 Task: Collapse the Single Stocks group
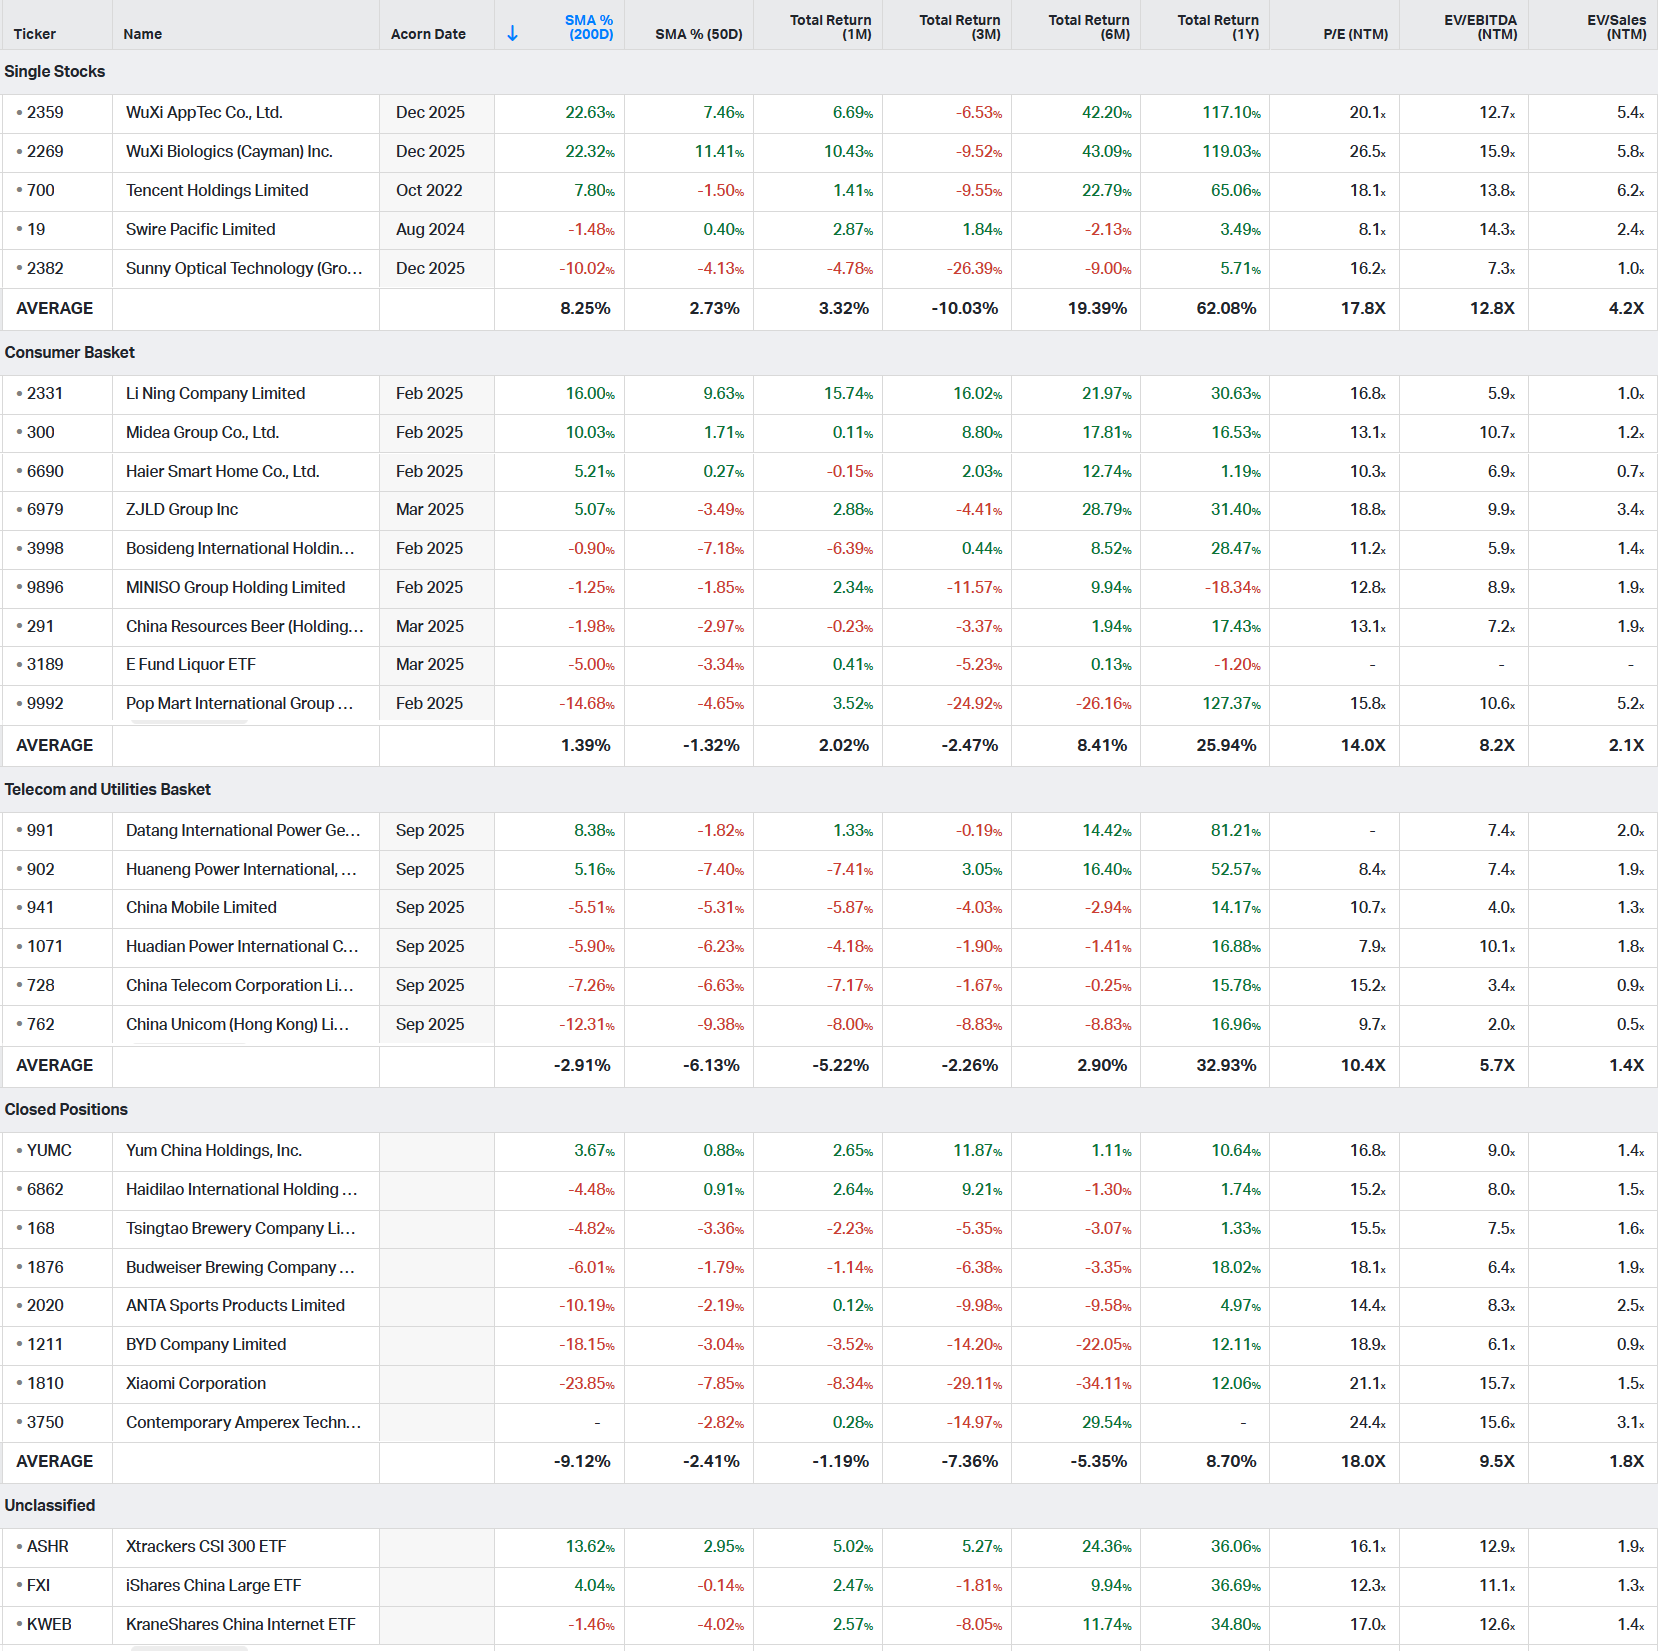55,72
